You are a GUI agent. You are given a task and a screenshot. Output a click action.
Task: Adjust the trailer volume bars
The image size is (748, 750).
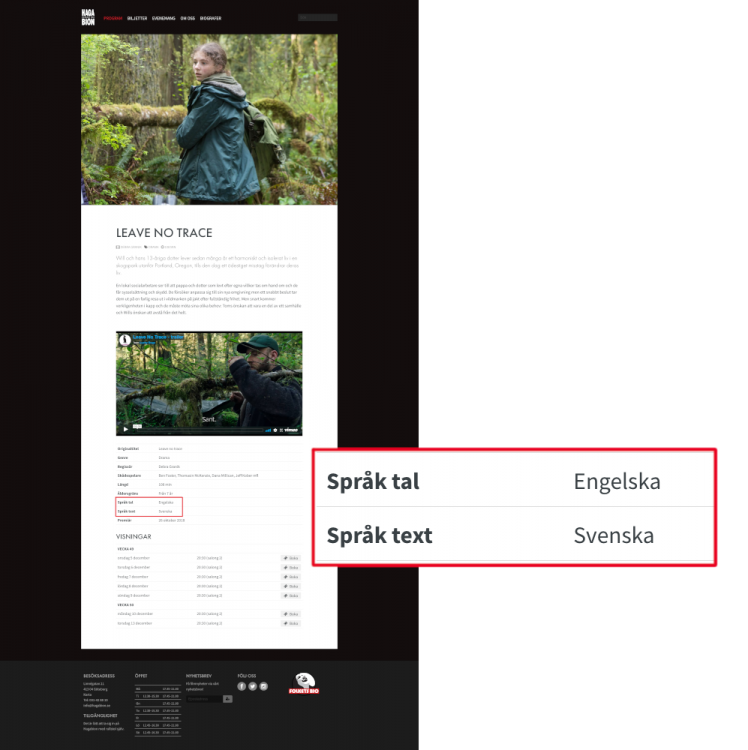268,430
